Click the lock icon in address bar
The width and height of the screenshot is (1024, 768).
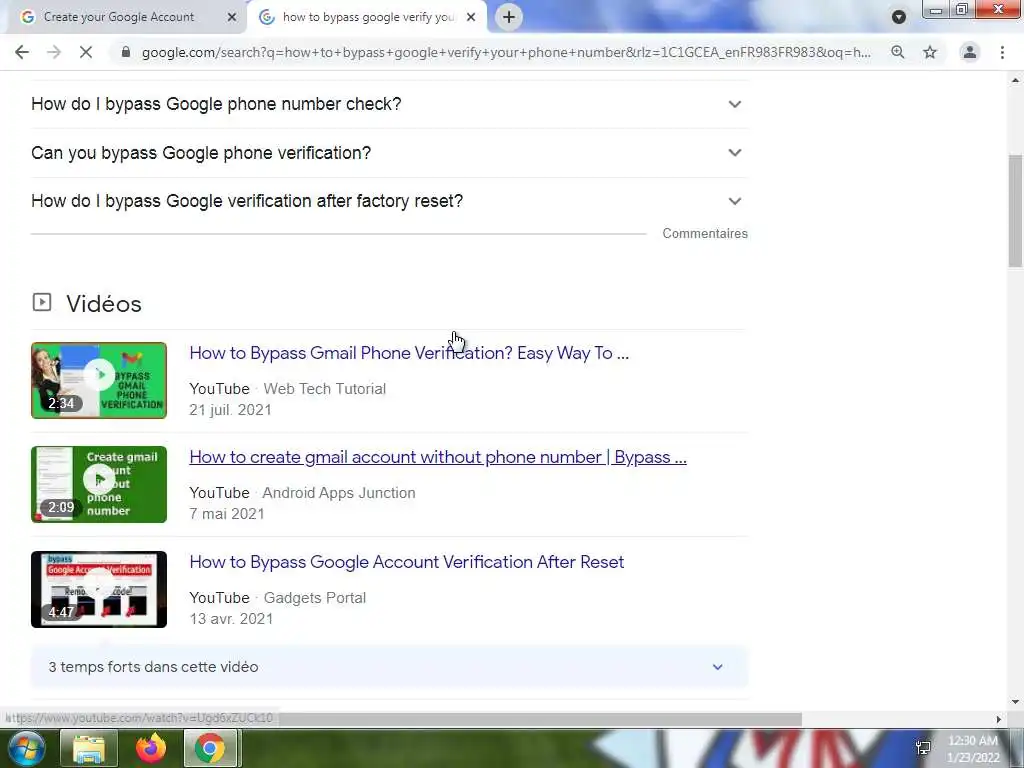126,52
